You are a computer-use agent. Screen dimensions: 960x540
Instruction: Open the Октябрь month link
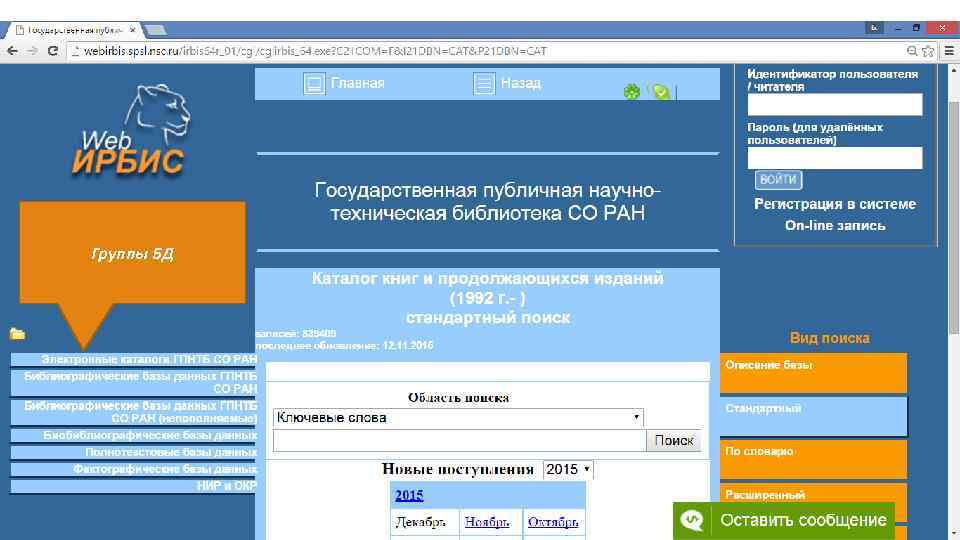(x=553, y=522)
